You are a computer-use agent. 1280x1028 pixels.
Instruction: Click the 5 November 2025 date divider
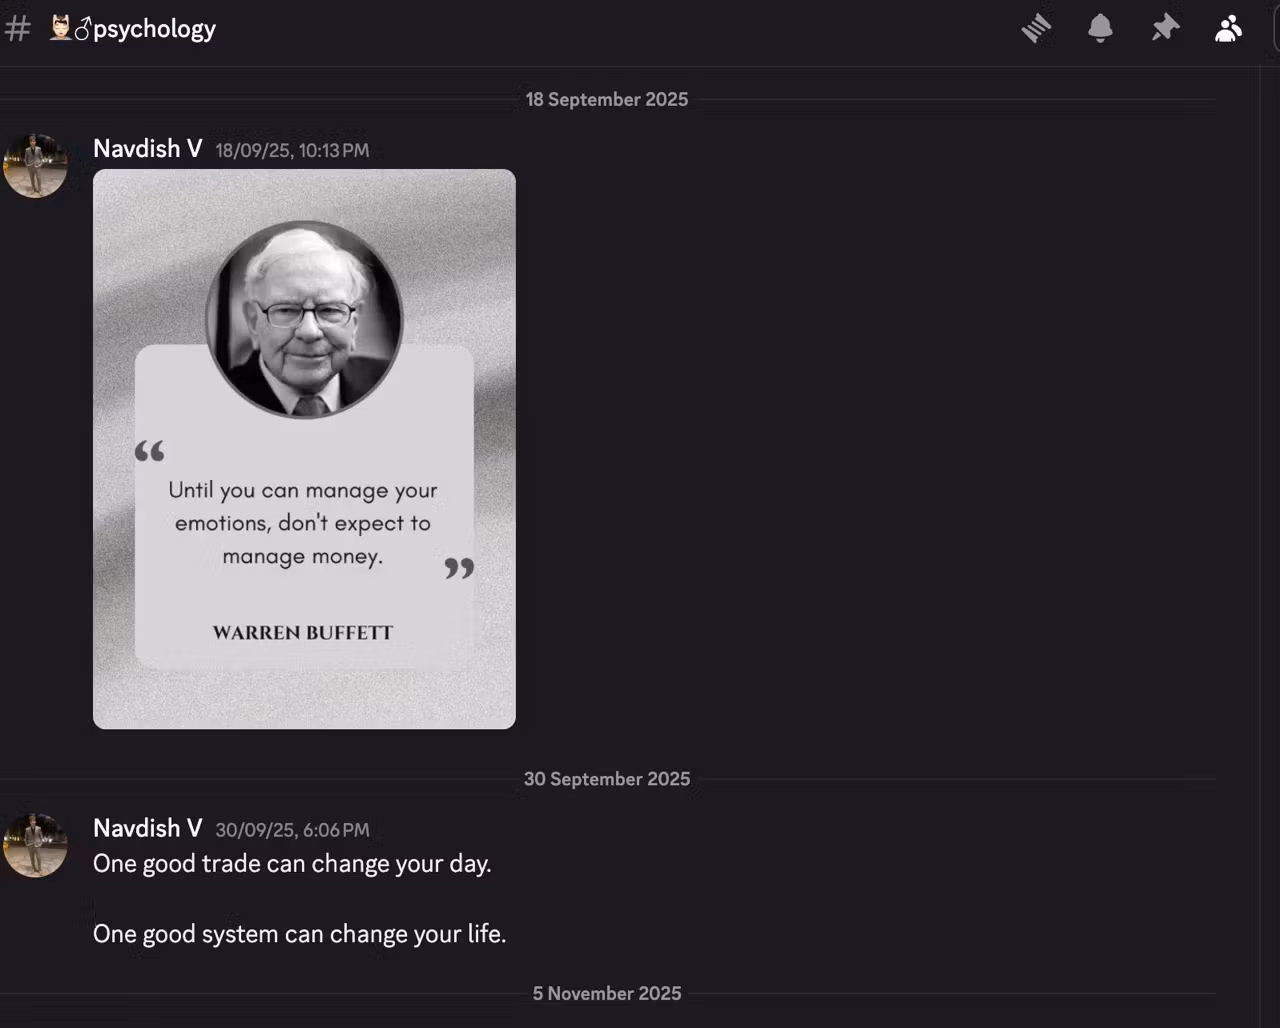point(607,993)
